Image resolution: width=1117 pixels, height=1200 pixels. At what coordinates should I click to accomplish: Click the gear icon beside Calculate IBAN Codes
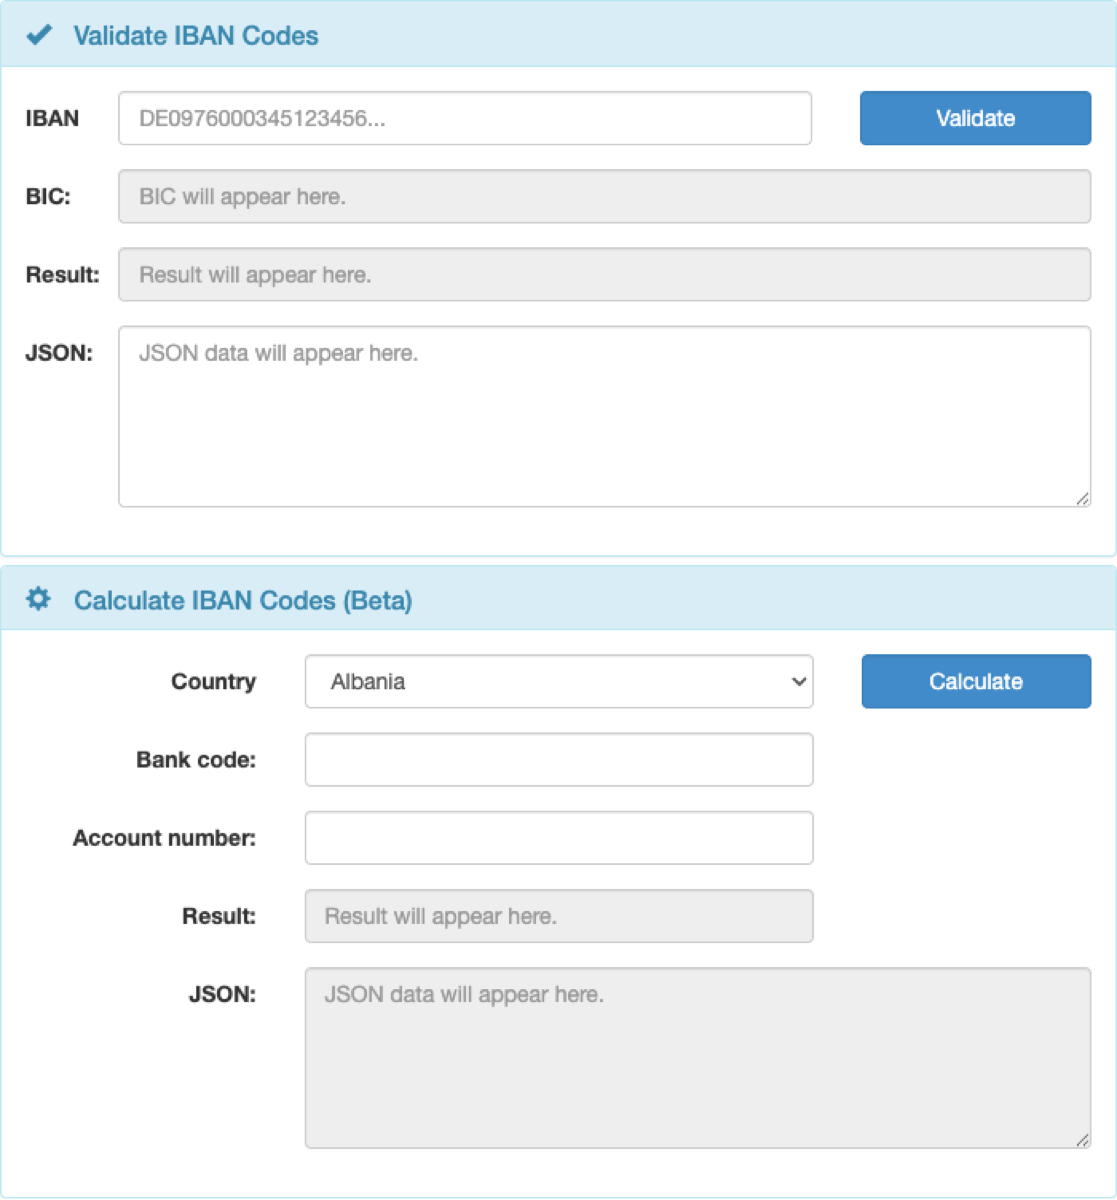coord(38,598)
